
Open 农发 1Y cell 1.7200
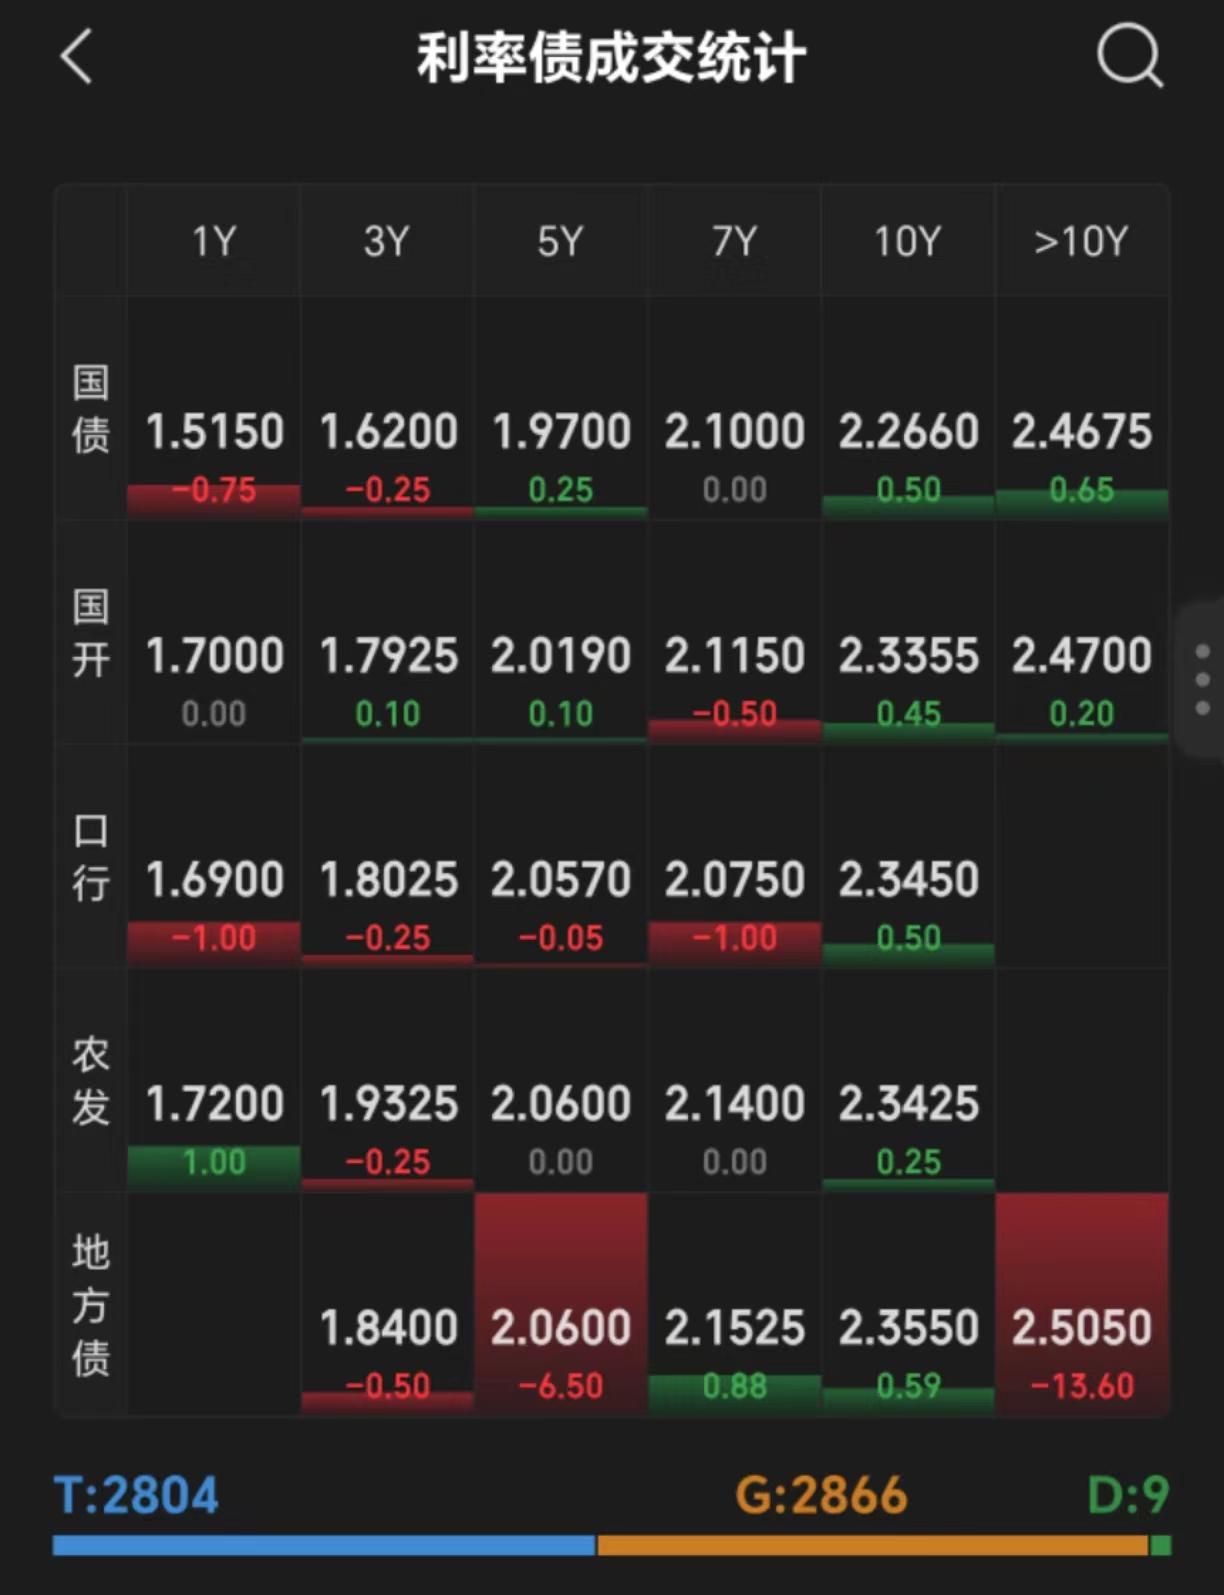pyautogui.click(x=214, y=1104)
